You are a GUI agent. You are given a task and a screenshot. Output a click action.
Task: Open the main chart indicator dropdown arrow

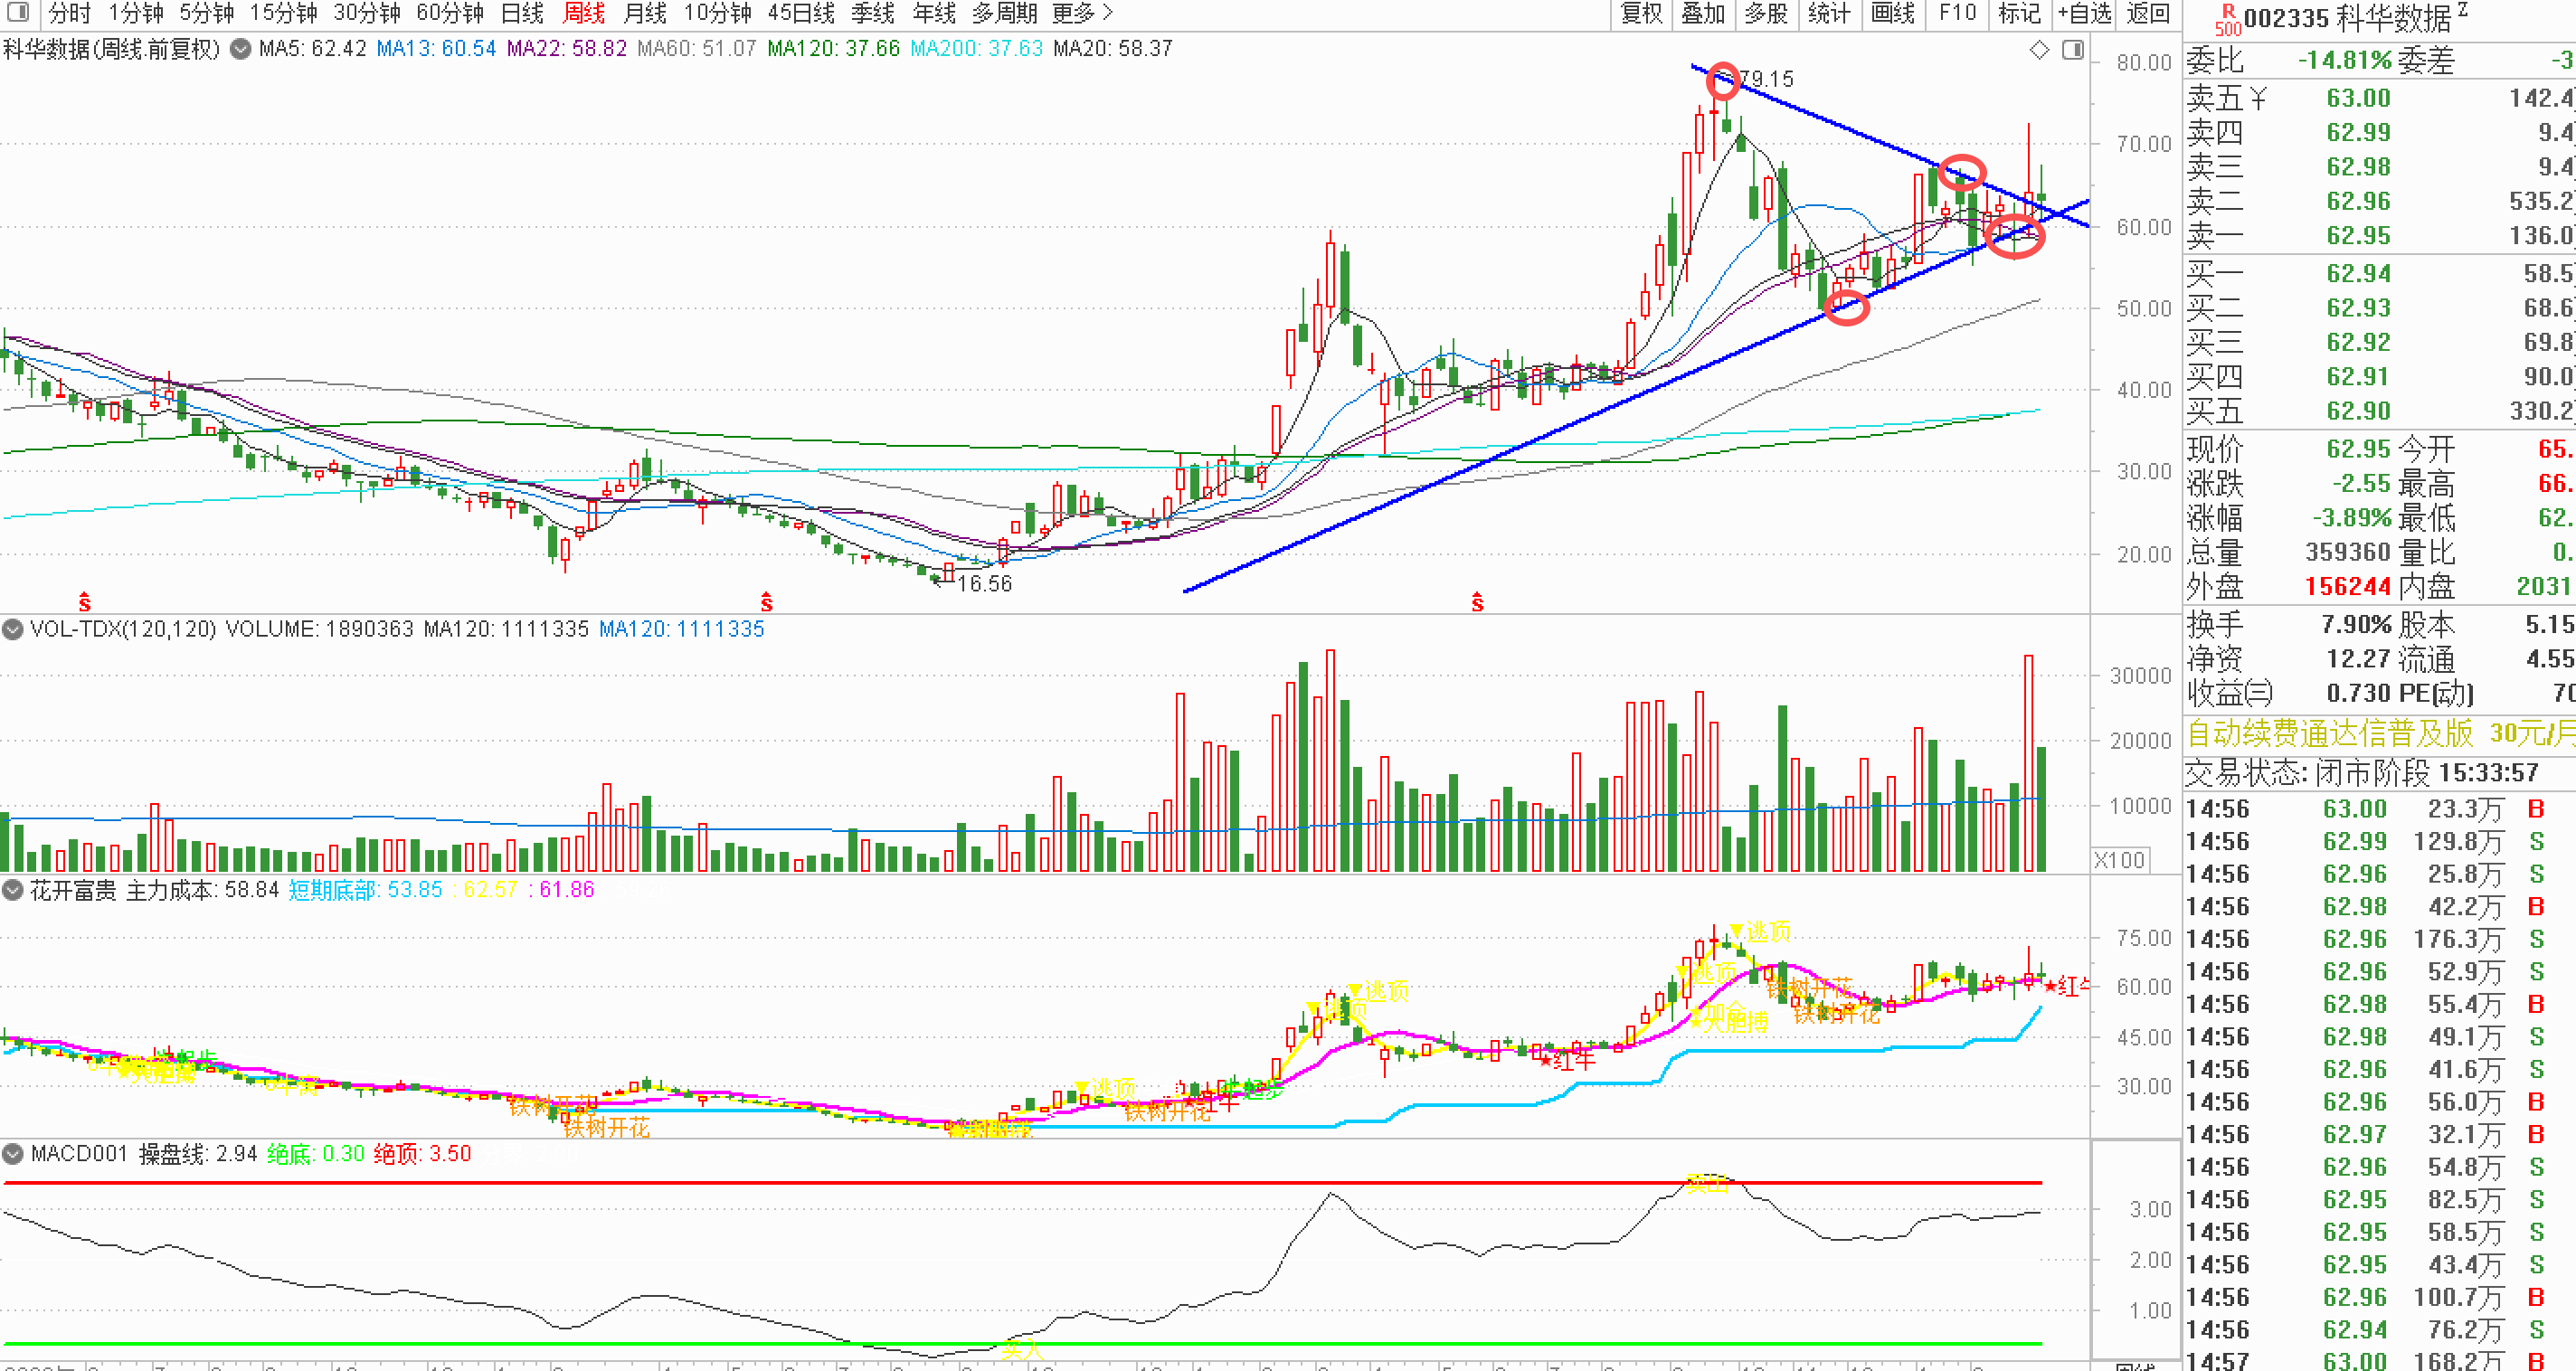click(x=240, y=49)
